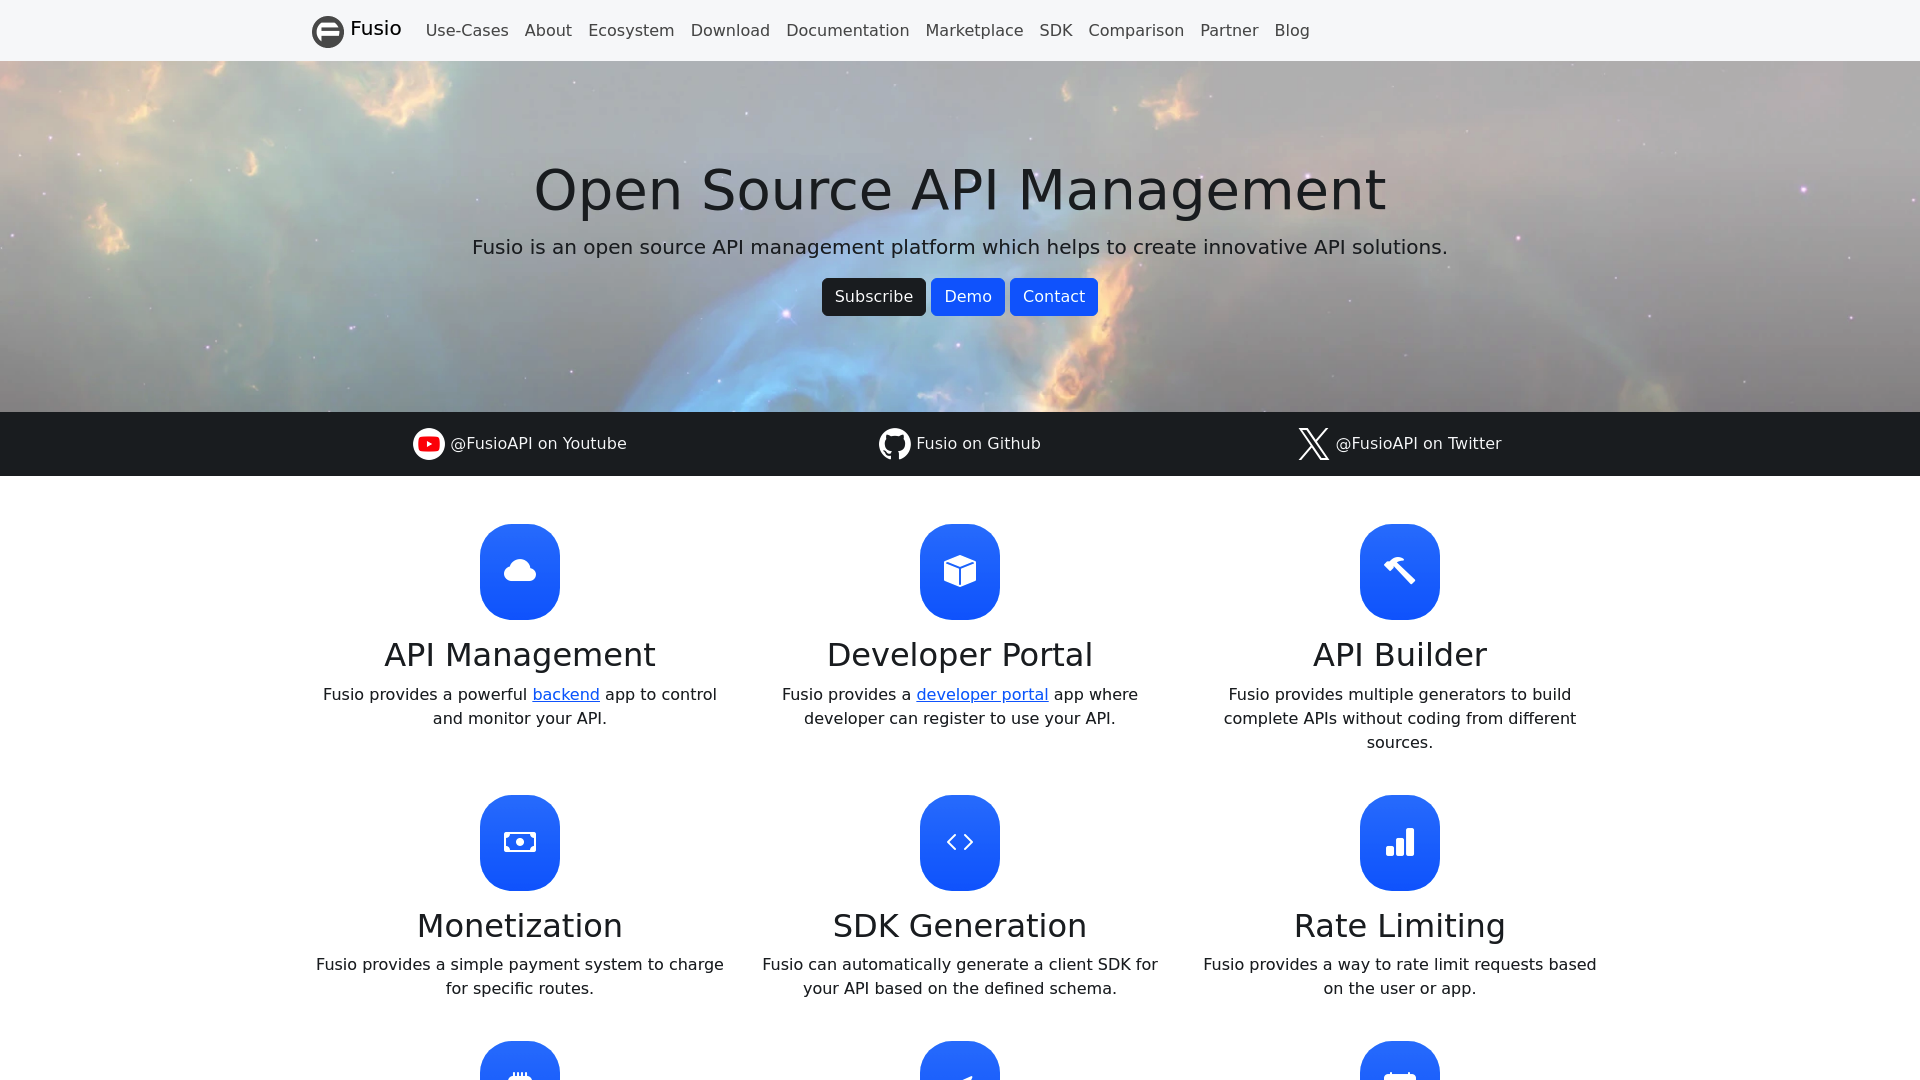Launch the Demo button
Screen dimensions: 1920x1080
pos(968,297)
